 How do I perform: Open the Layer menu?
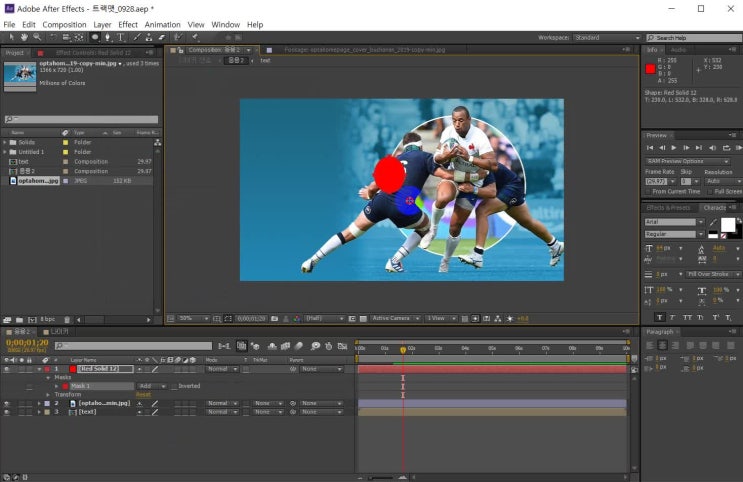point(102,25)
